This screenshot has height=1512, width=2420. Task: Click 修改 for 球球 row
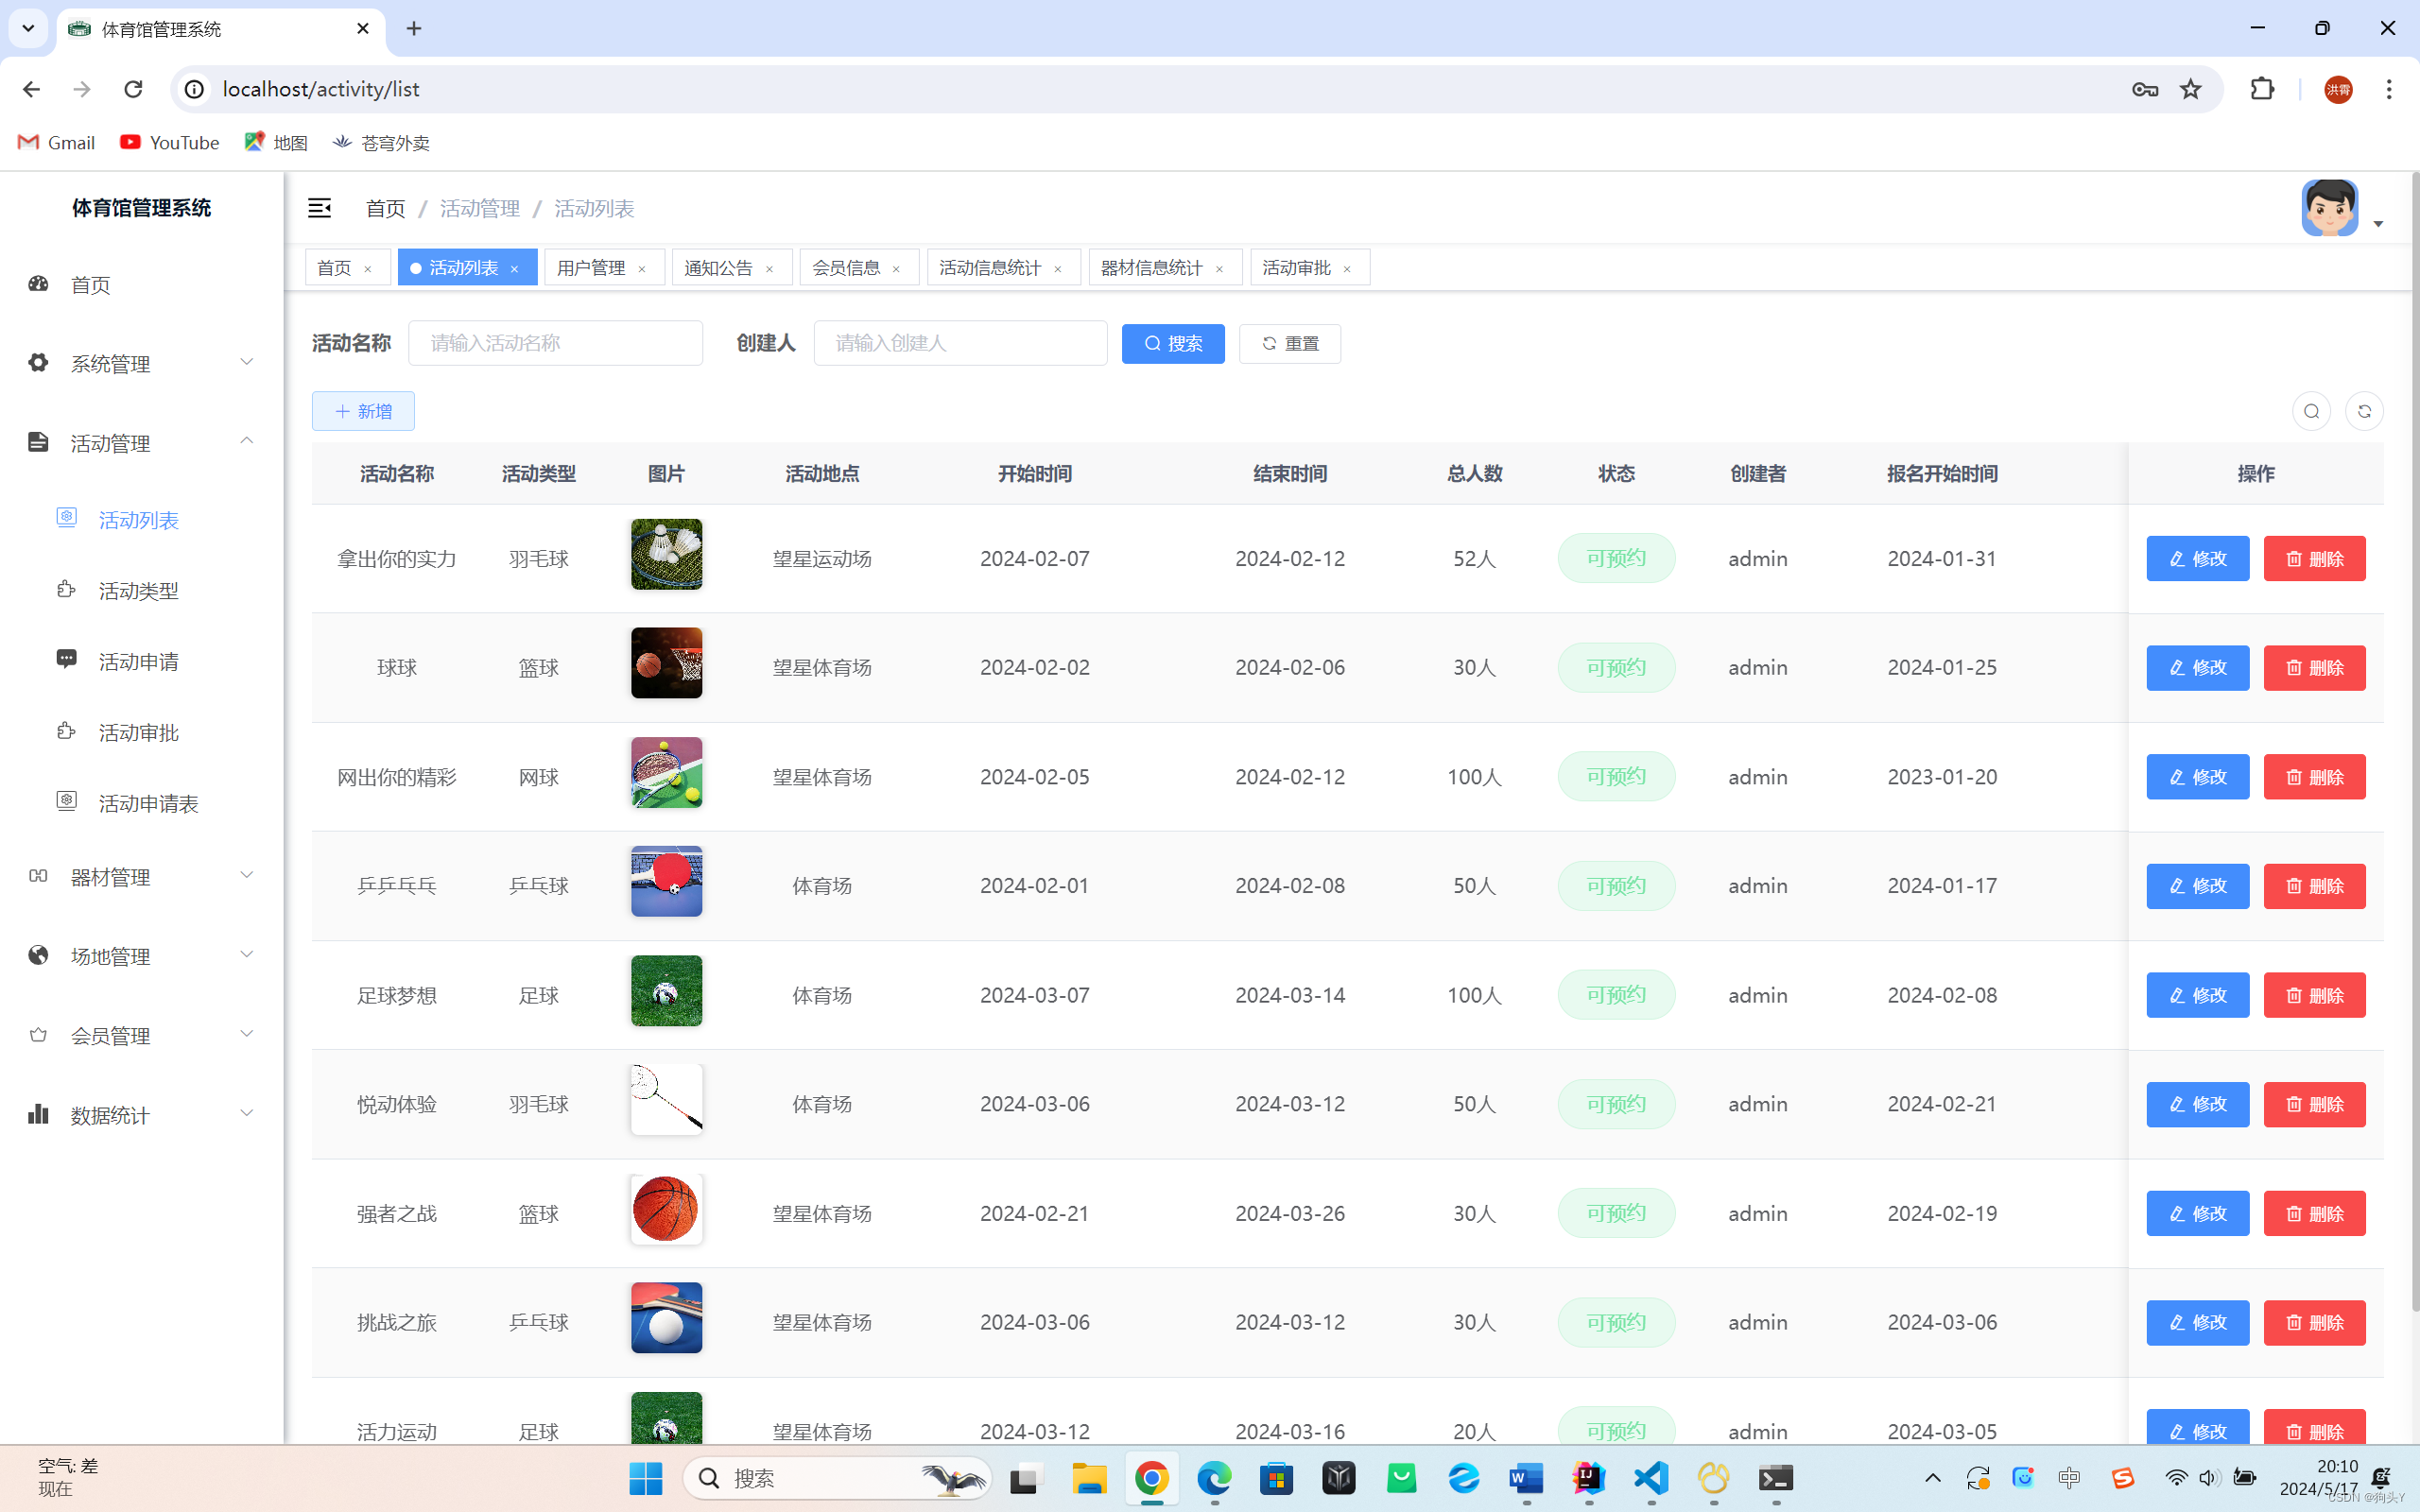2197,667
